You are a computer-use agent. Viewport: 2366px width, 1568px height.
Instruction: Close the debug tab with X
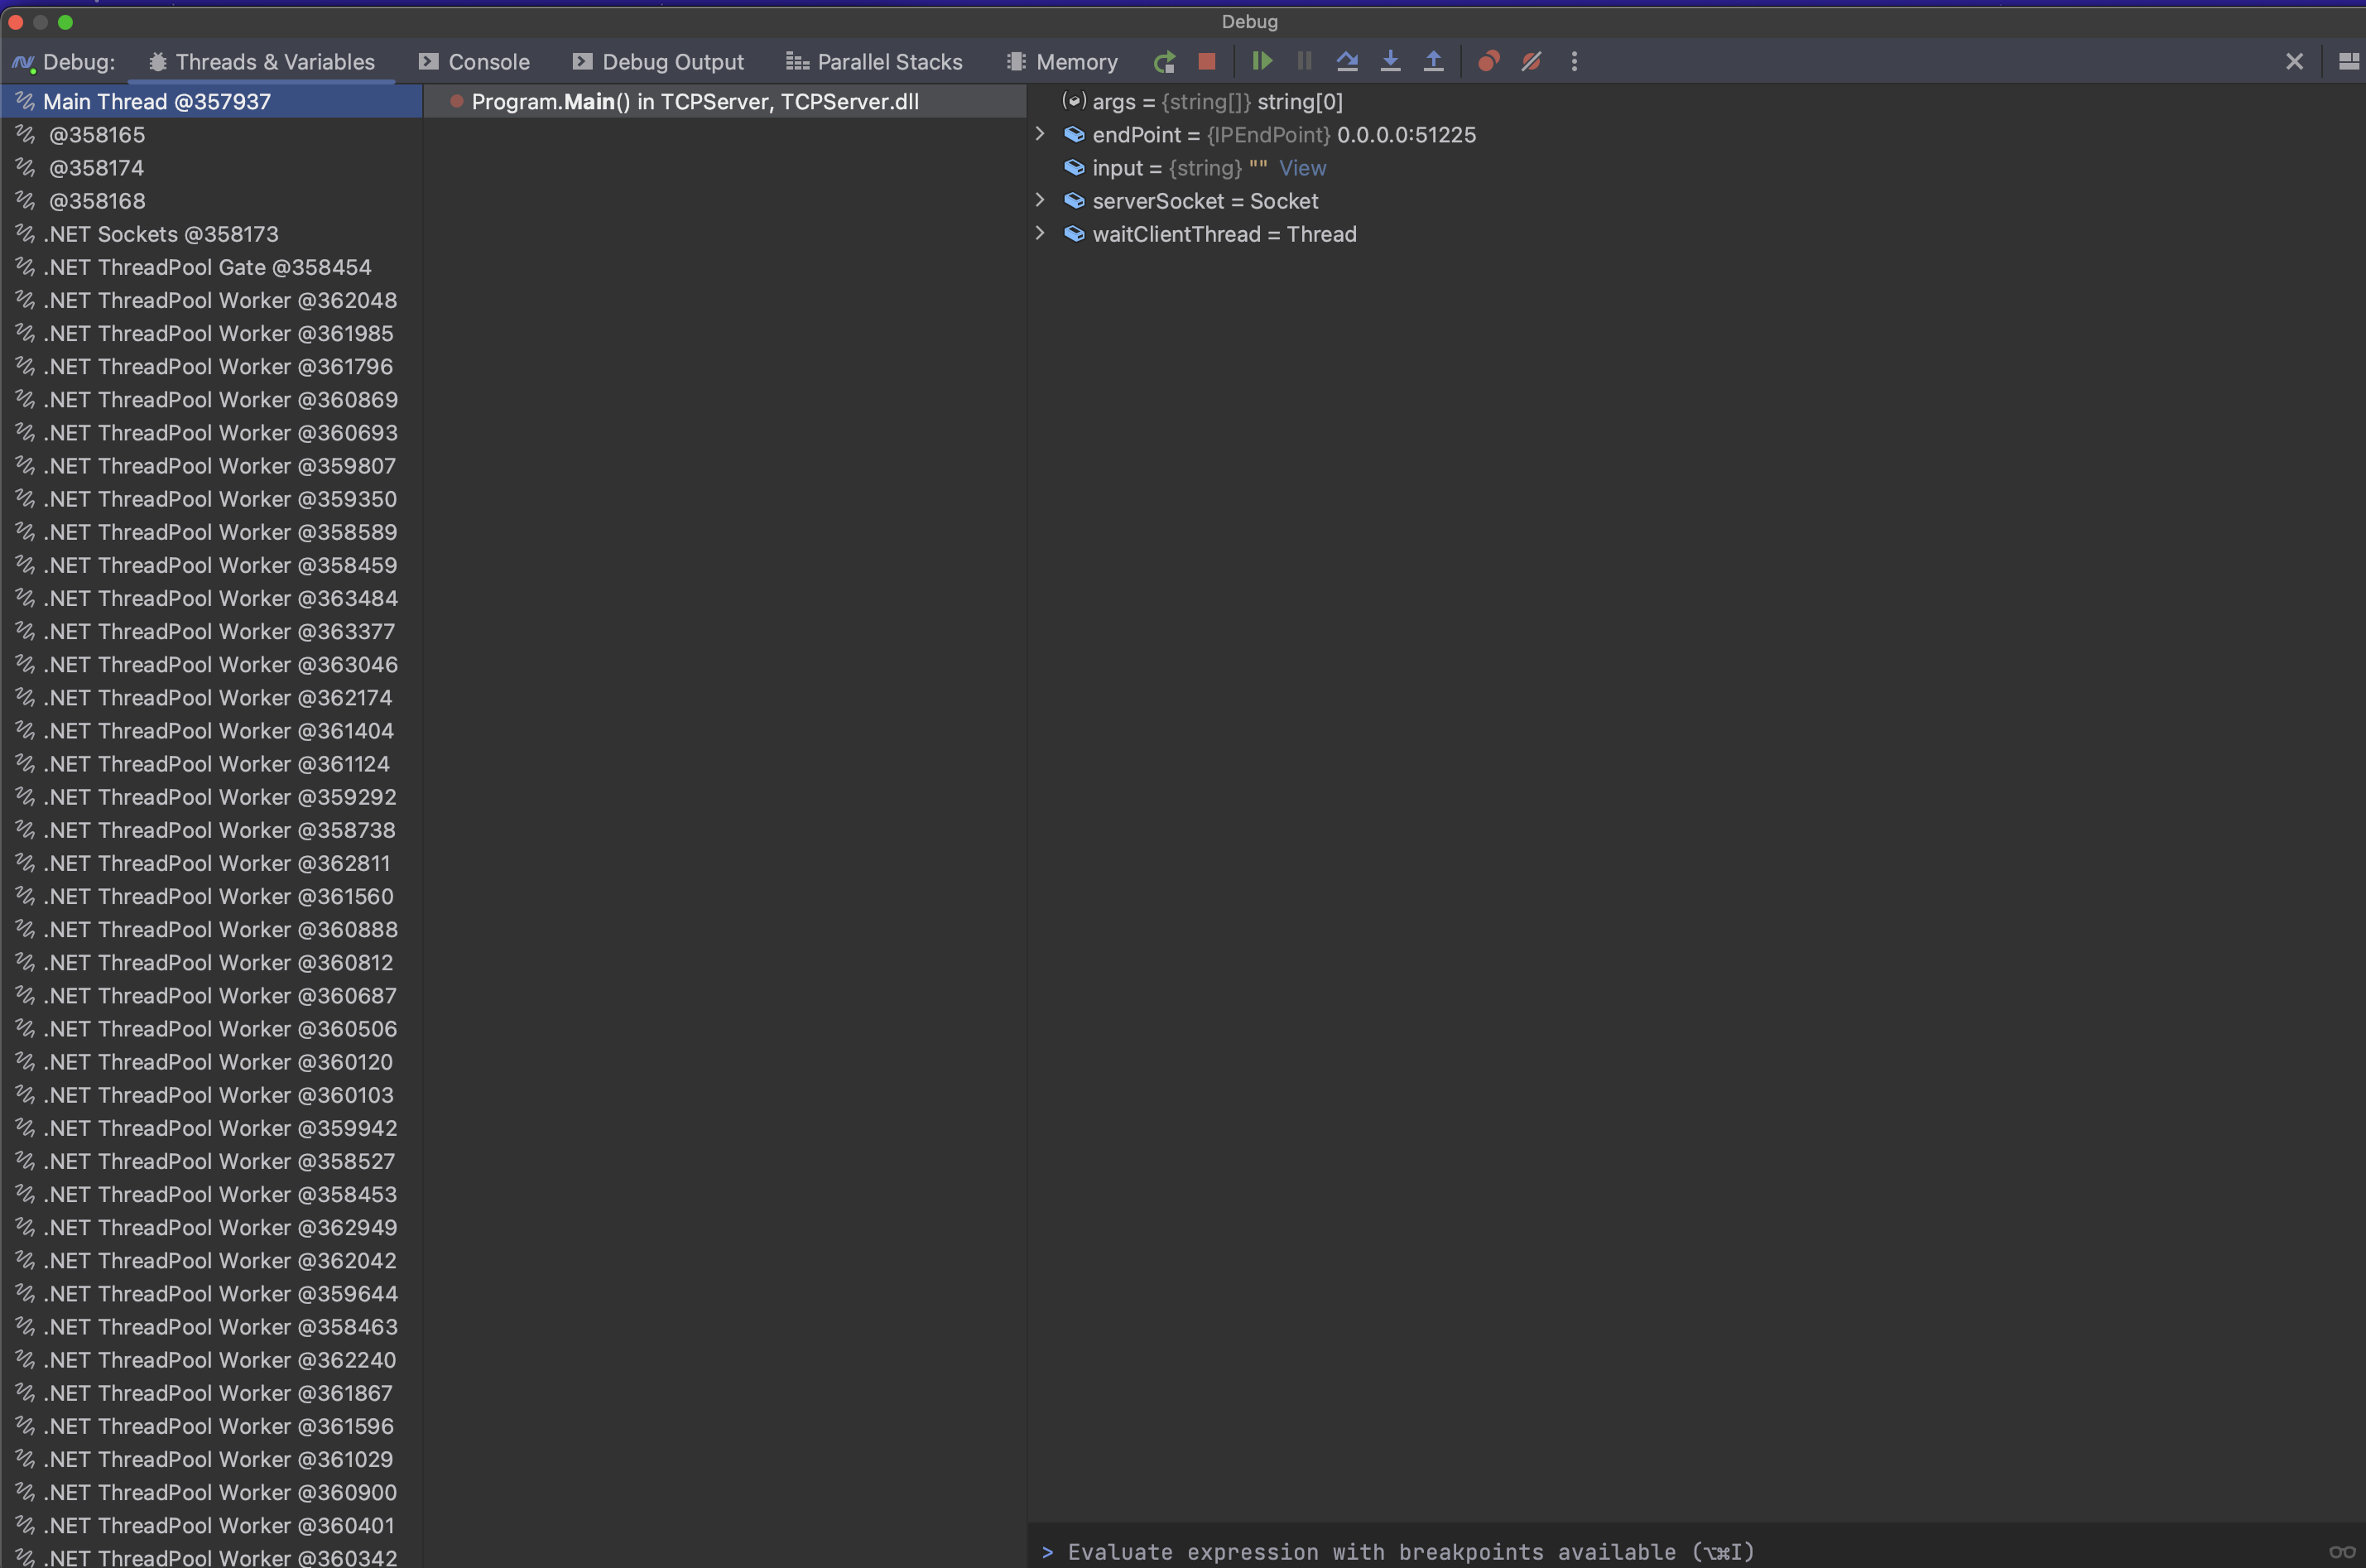tap(2294, 62)
